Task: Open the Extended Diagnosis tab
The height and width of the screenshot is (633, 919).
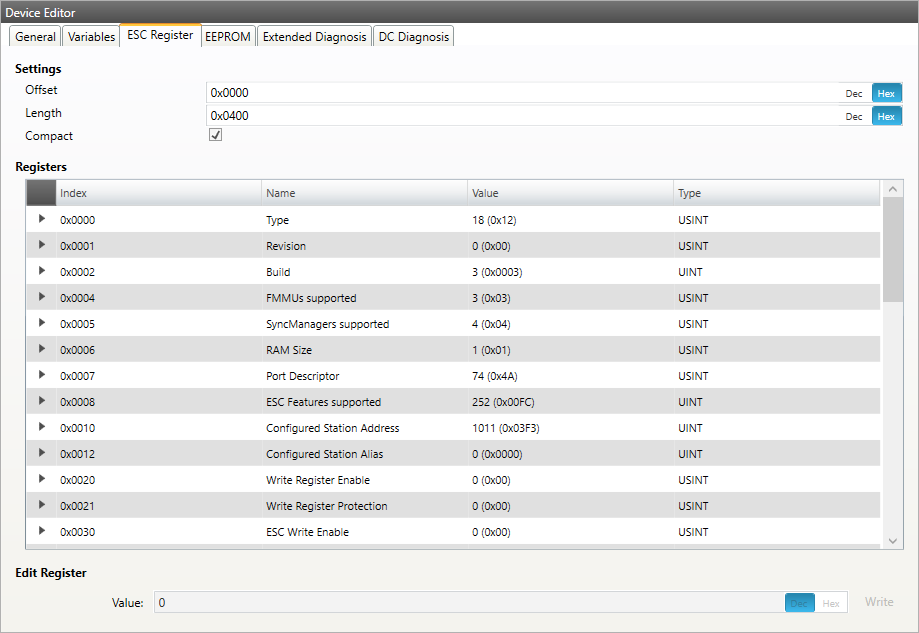Action: (x=314, y=36)
